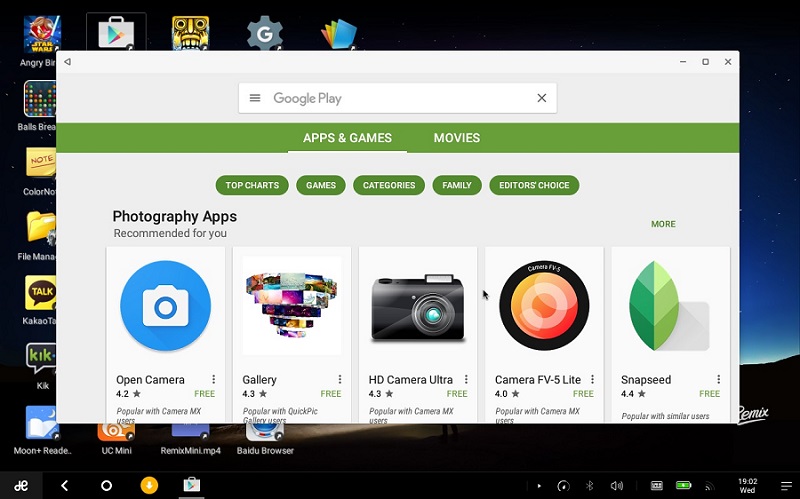Check battery status tray icon
Screen dimensions: 800x499
coord(683,485)
